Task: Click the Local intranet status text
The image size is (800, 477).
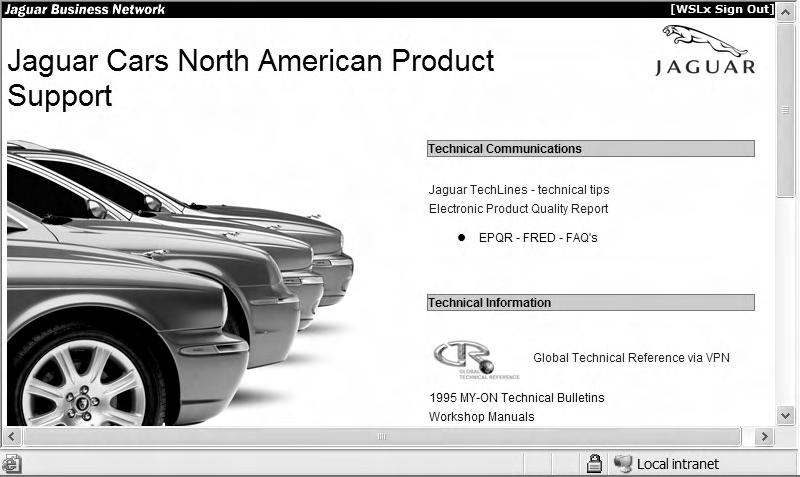Action: [x=678, y=464]
